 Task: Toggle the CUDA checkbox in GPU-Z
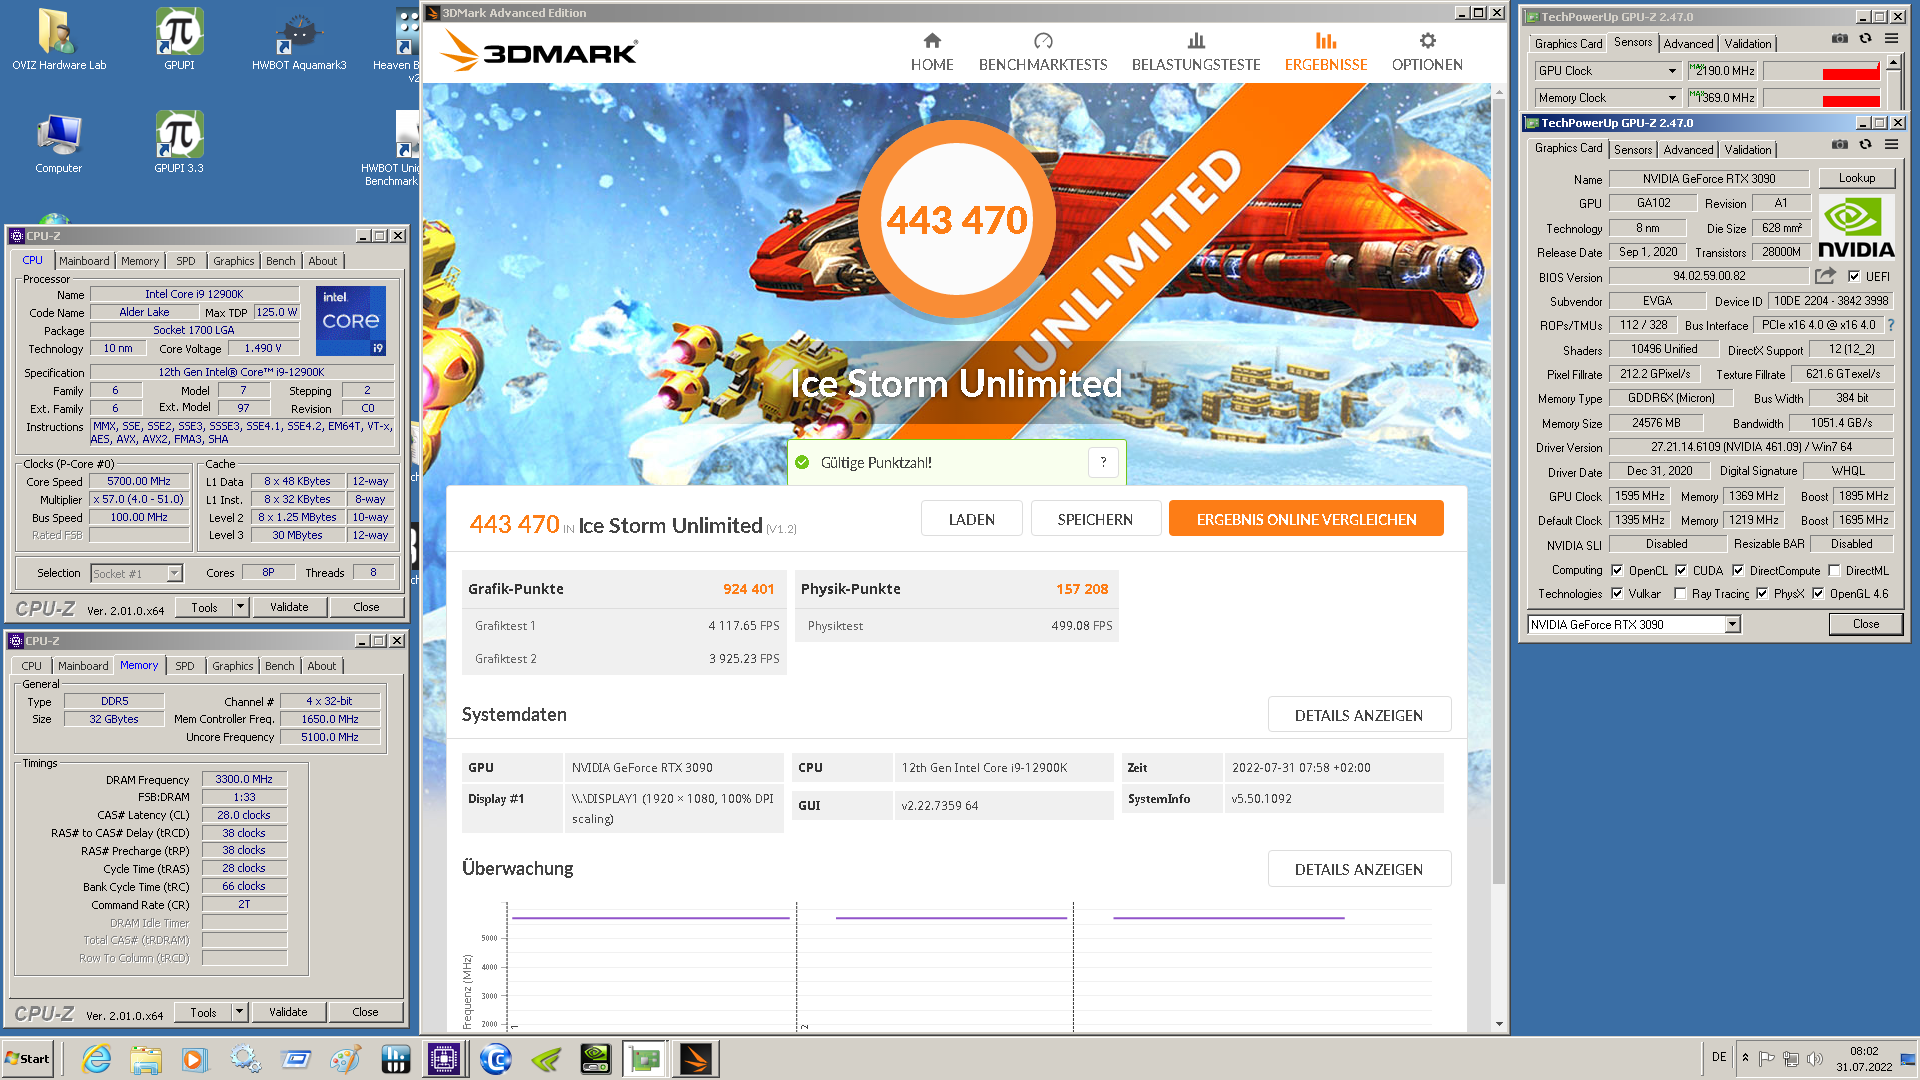[1681, 571]
